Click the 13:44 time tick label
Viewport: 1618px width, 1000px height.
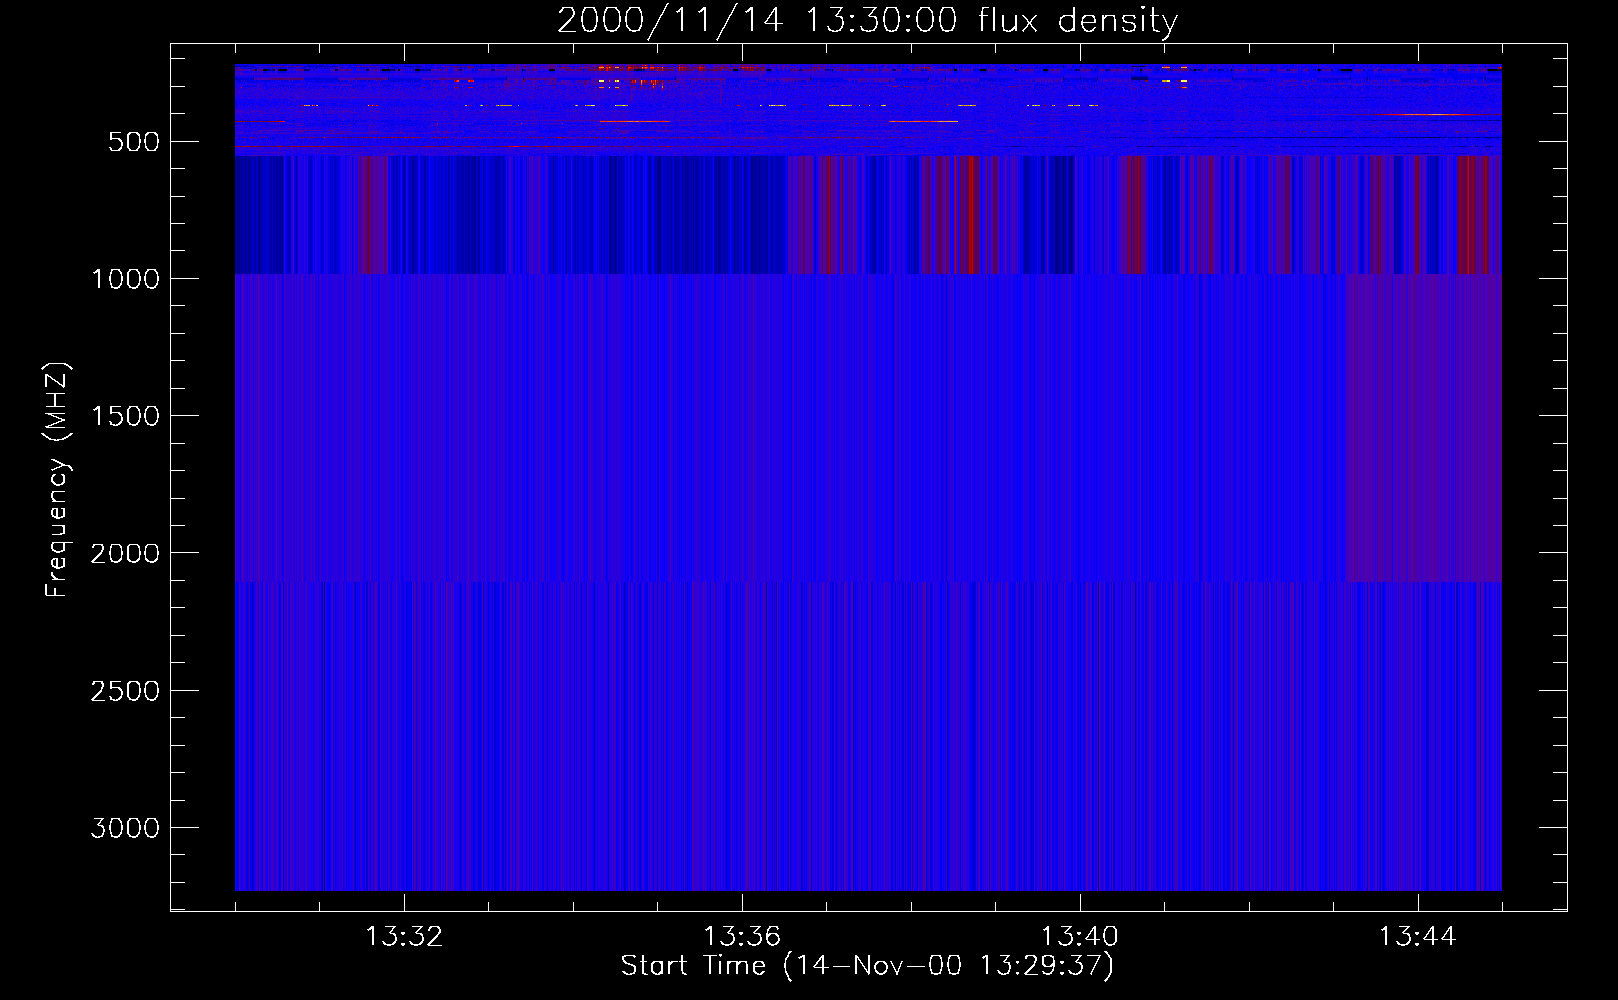(x=1417, y=937)
